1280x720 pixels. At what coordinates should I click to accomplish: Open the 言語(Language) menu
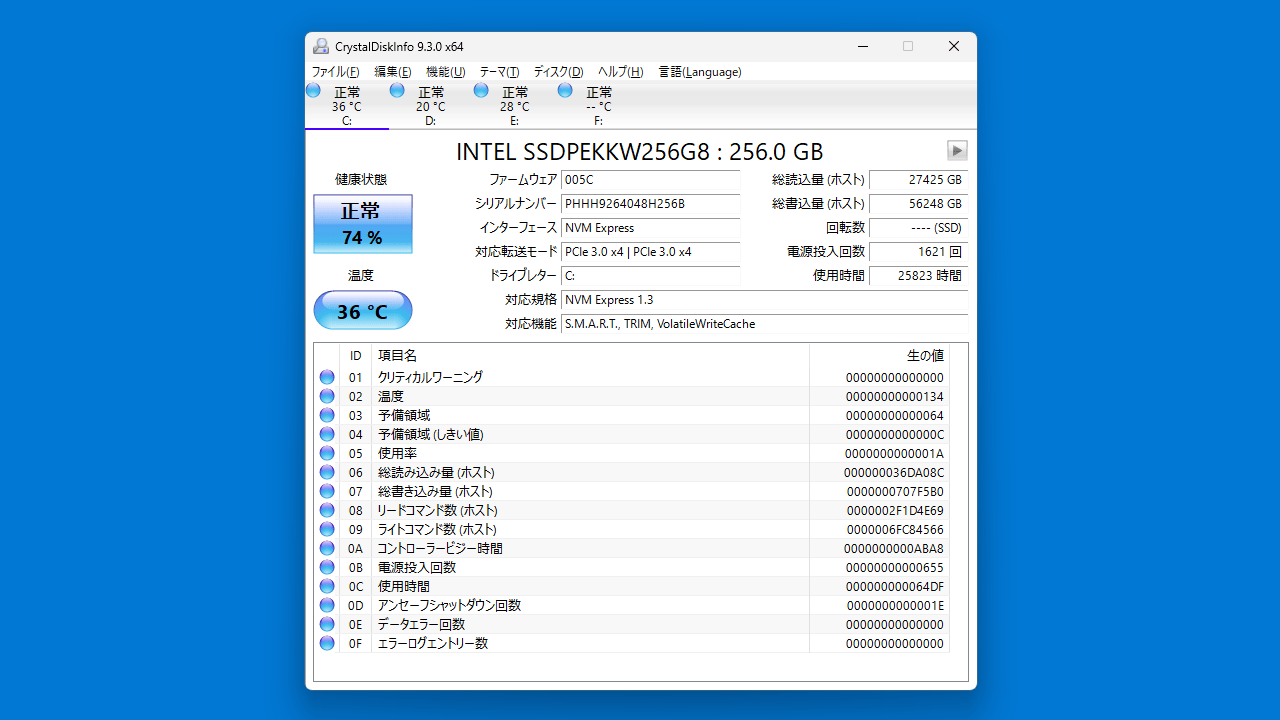coord(700,72)
